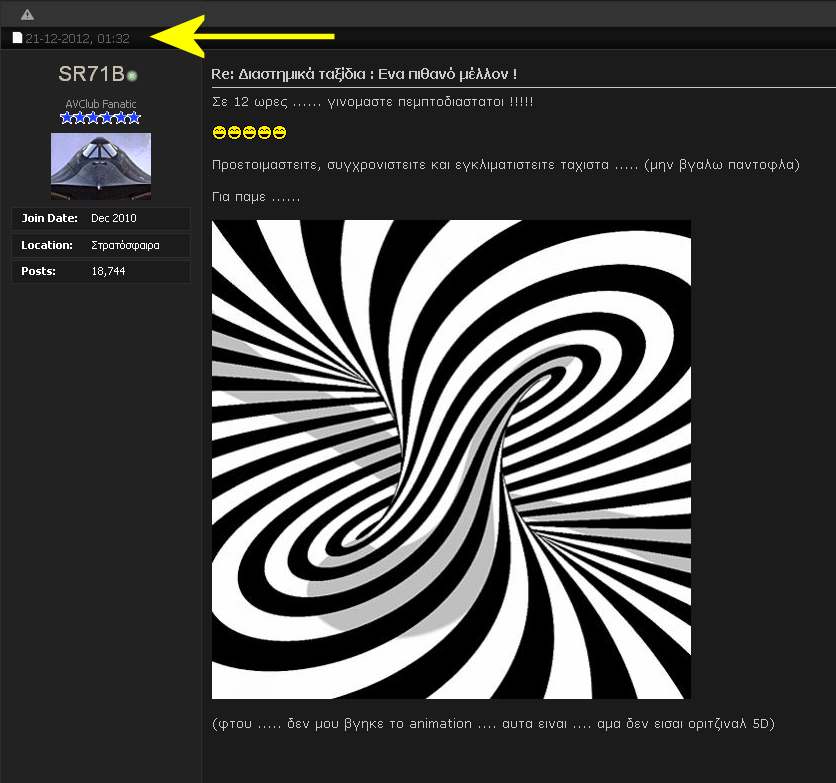Click the blue reputation stars under AVClub Fanatic
The height and width of the screenshot is (783, 836).
click(x=100, y=117)
